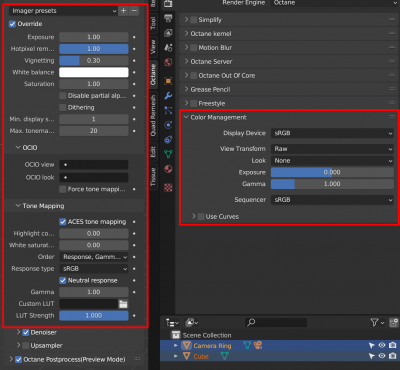Screen dimensions: 400x370
Task: Click the Custom LUT folder browse icon
Action: [x=123, y=304]
